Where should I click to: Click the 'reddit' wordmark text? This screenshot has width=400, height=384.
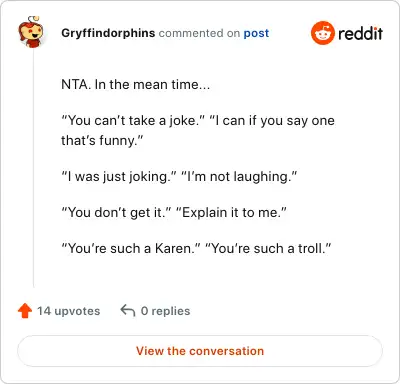(360, 33)
